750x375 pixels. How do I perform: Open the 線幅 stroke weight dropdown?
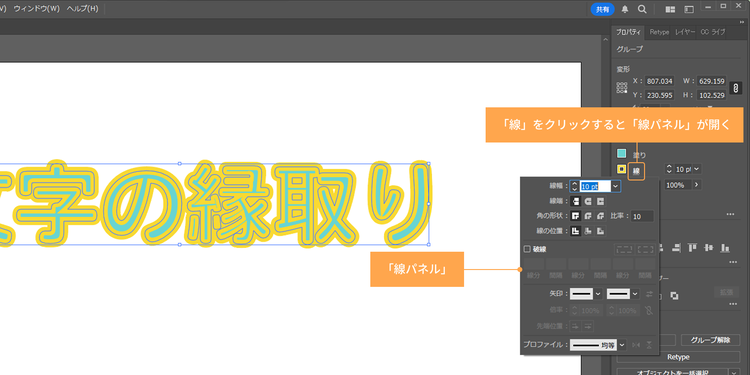tap(616, 186)
